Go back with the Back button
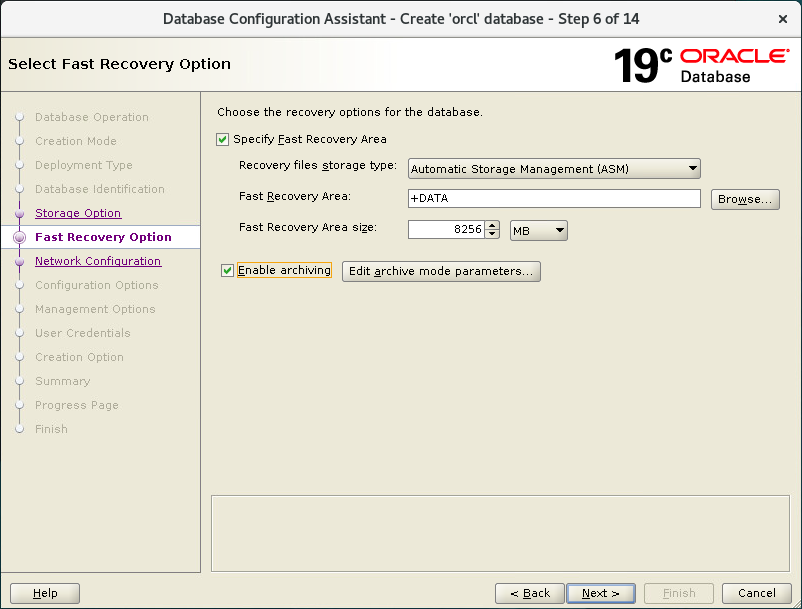 530,593
